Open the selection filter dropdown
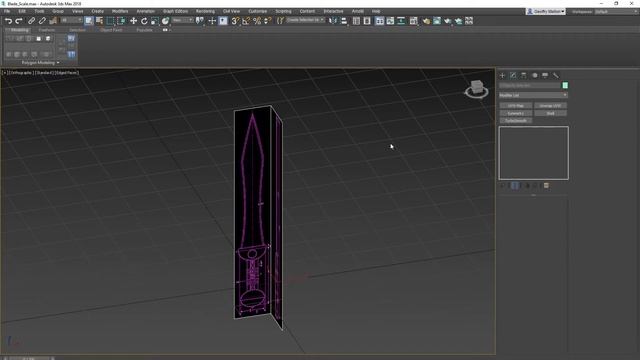This screenshot has width=640, height=360. tap(71, 20)
